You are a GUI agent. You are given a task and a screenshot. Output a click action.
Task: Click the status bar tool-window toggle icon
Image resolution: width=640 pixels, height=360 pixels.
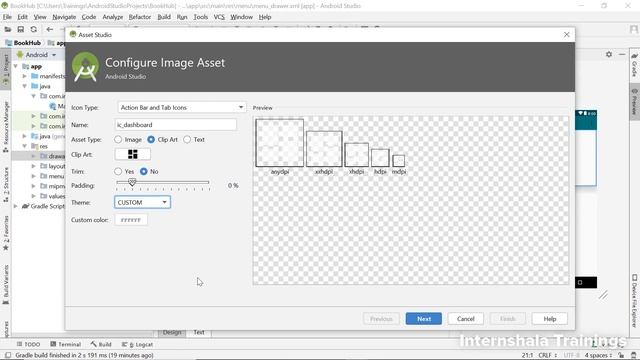[x=7, y=356]
